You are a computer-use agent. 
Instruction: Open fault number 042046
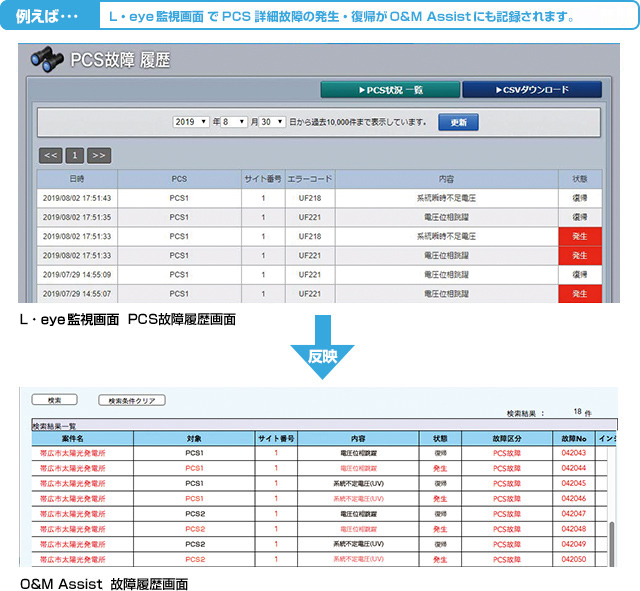click(574, 498)
